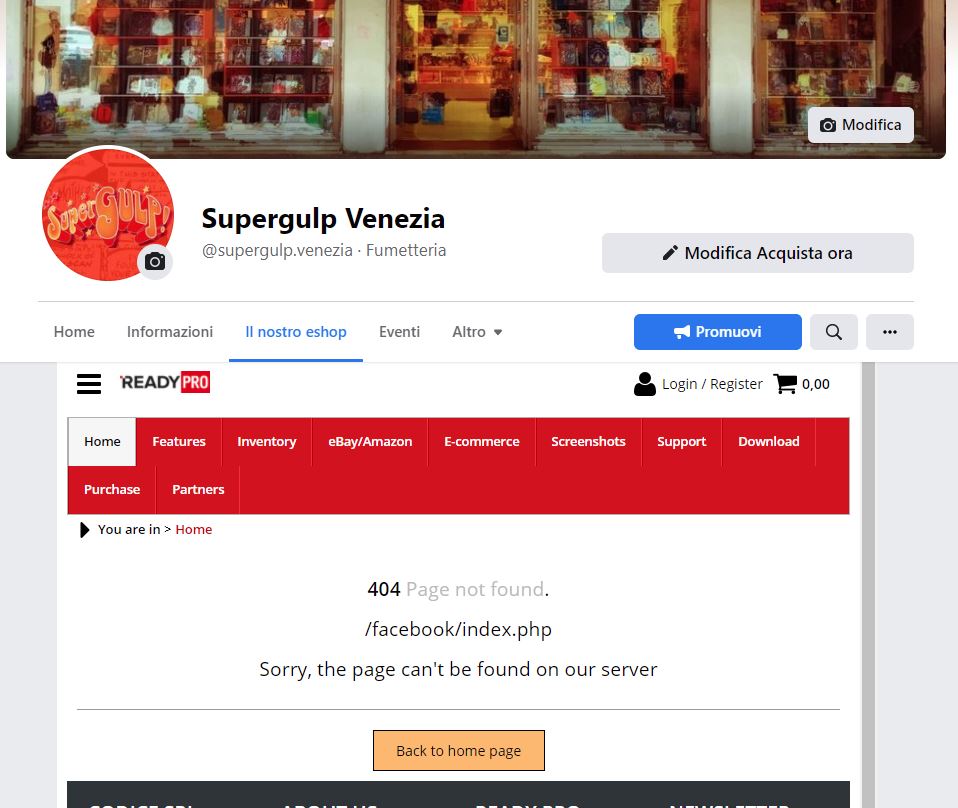The width and height of the screenshot is (958, 808).
Task: Click the user profile icon near Login
Action: pyautogui.click(x=645, y=384)
